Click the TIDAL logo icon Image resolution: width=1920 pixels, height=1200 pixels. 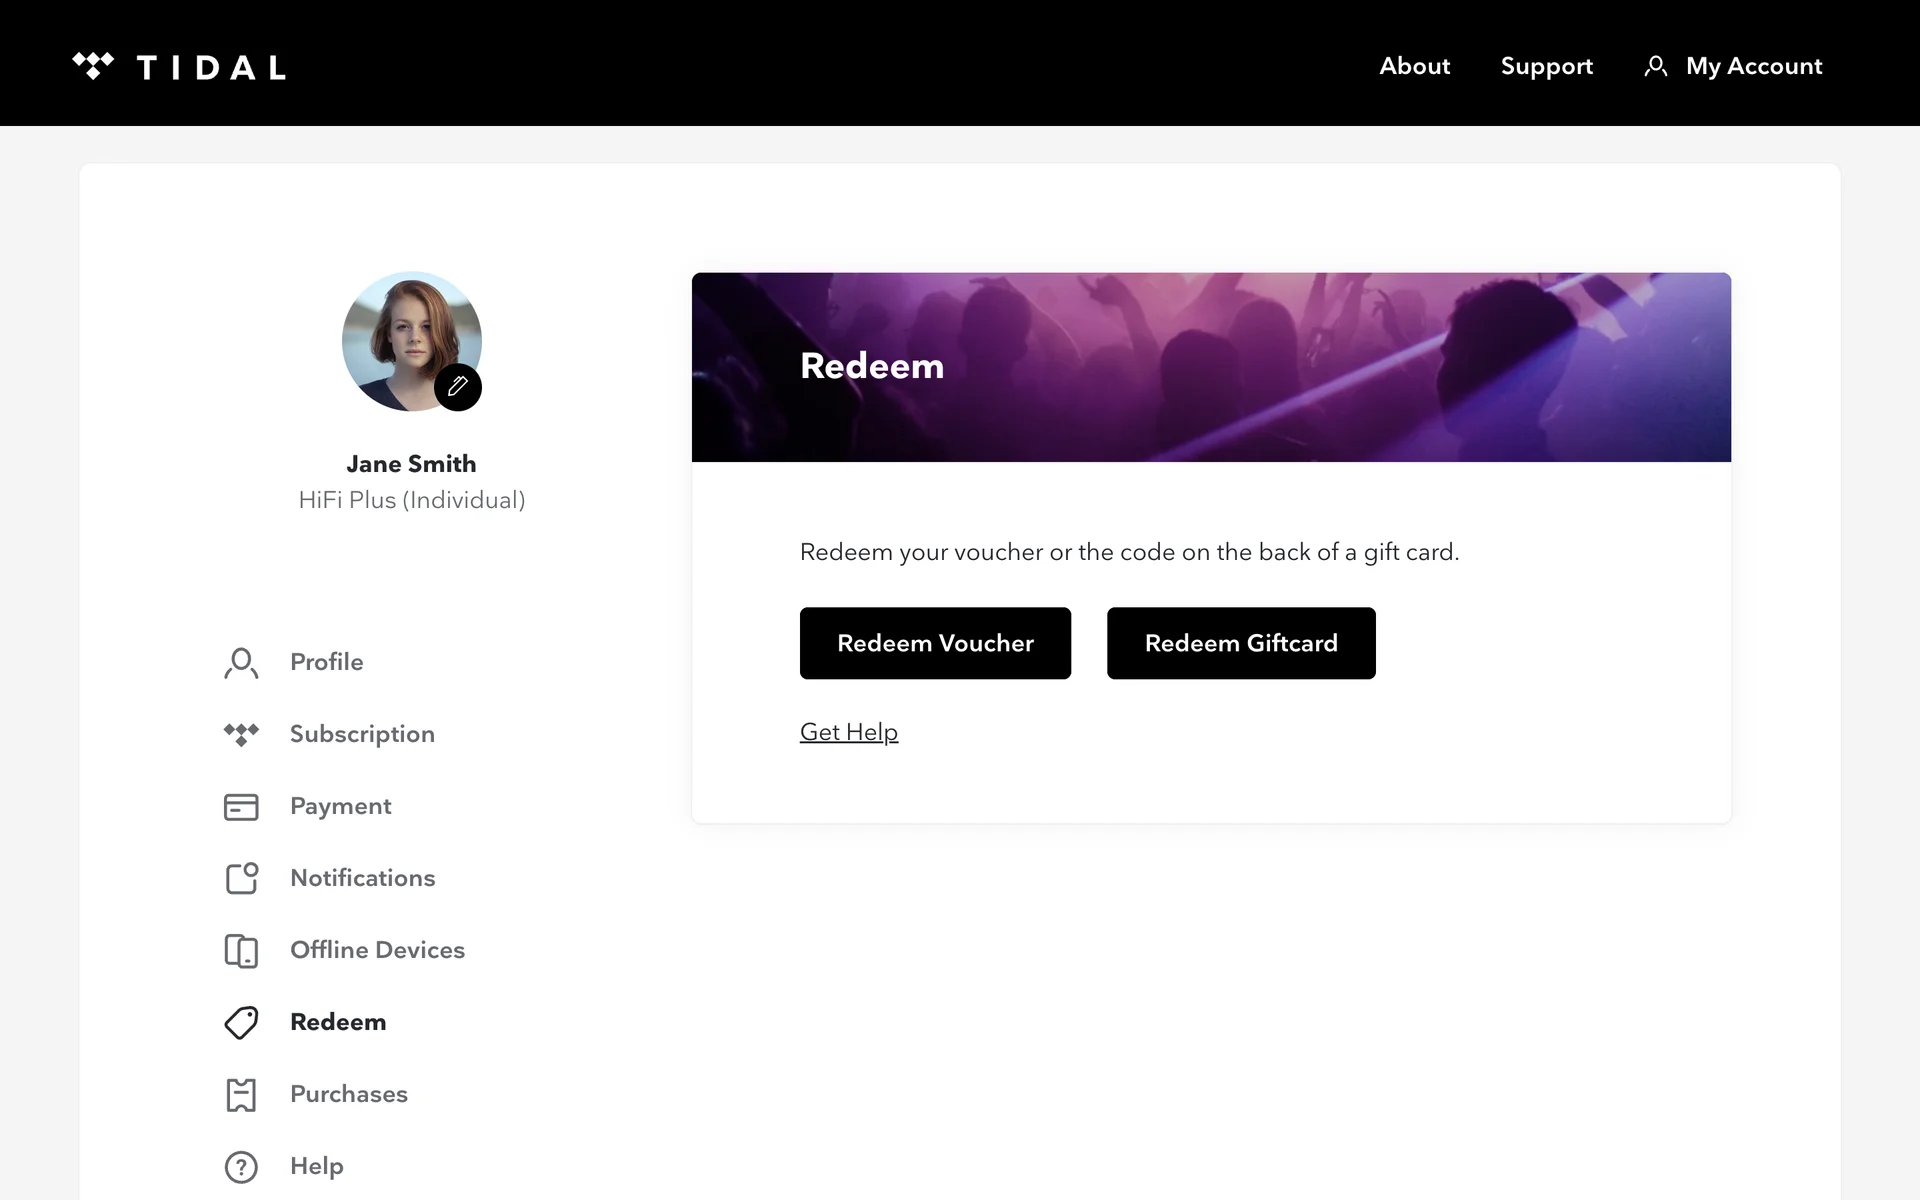[x=93, y=66]
